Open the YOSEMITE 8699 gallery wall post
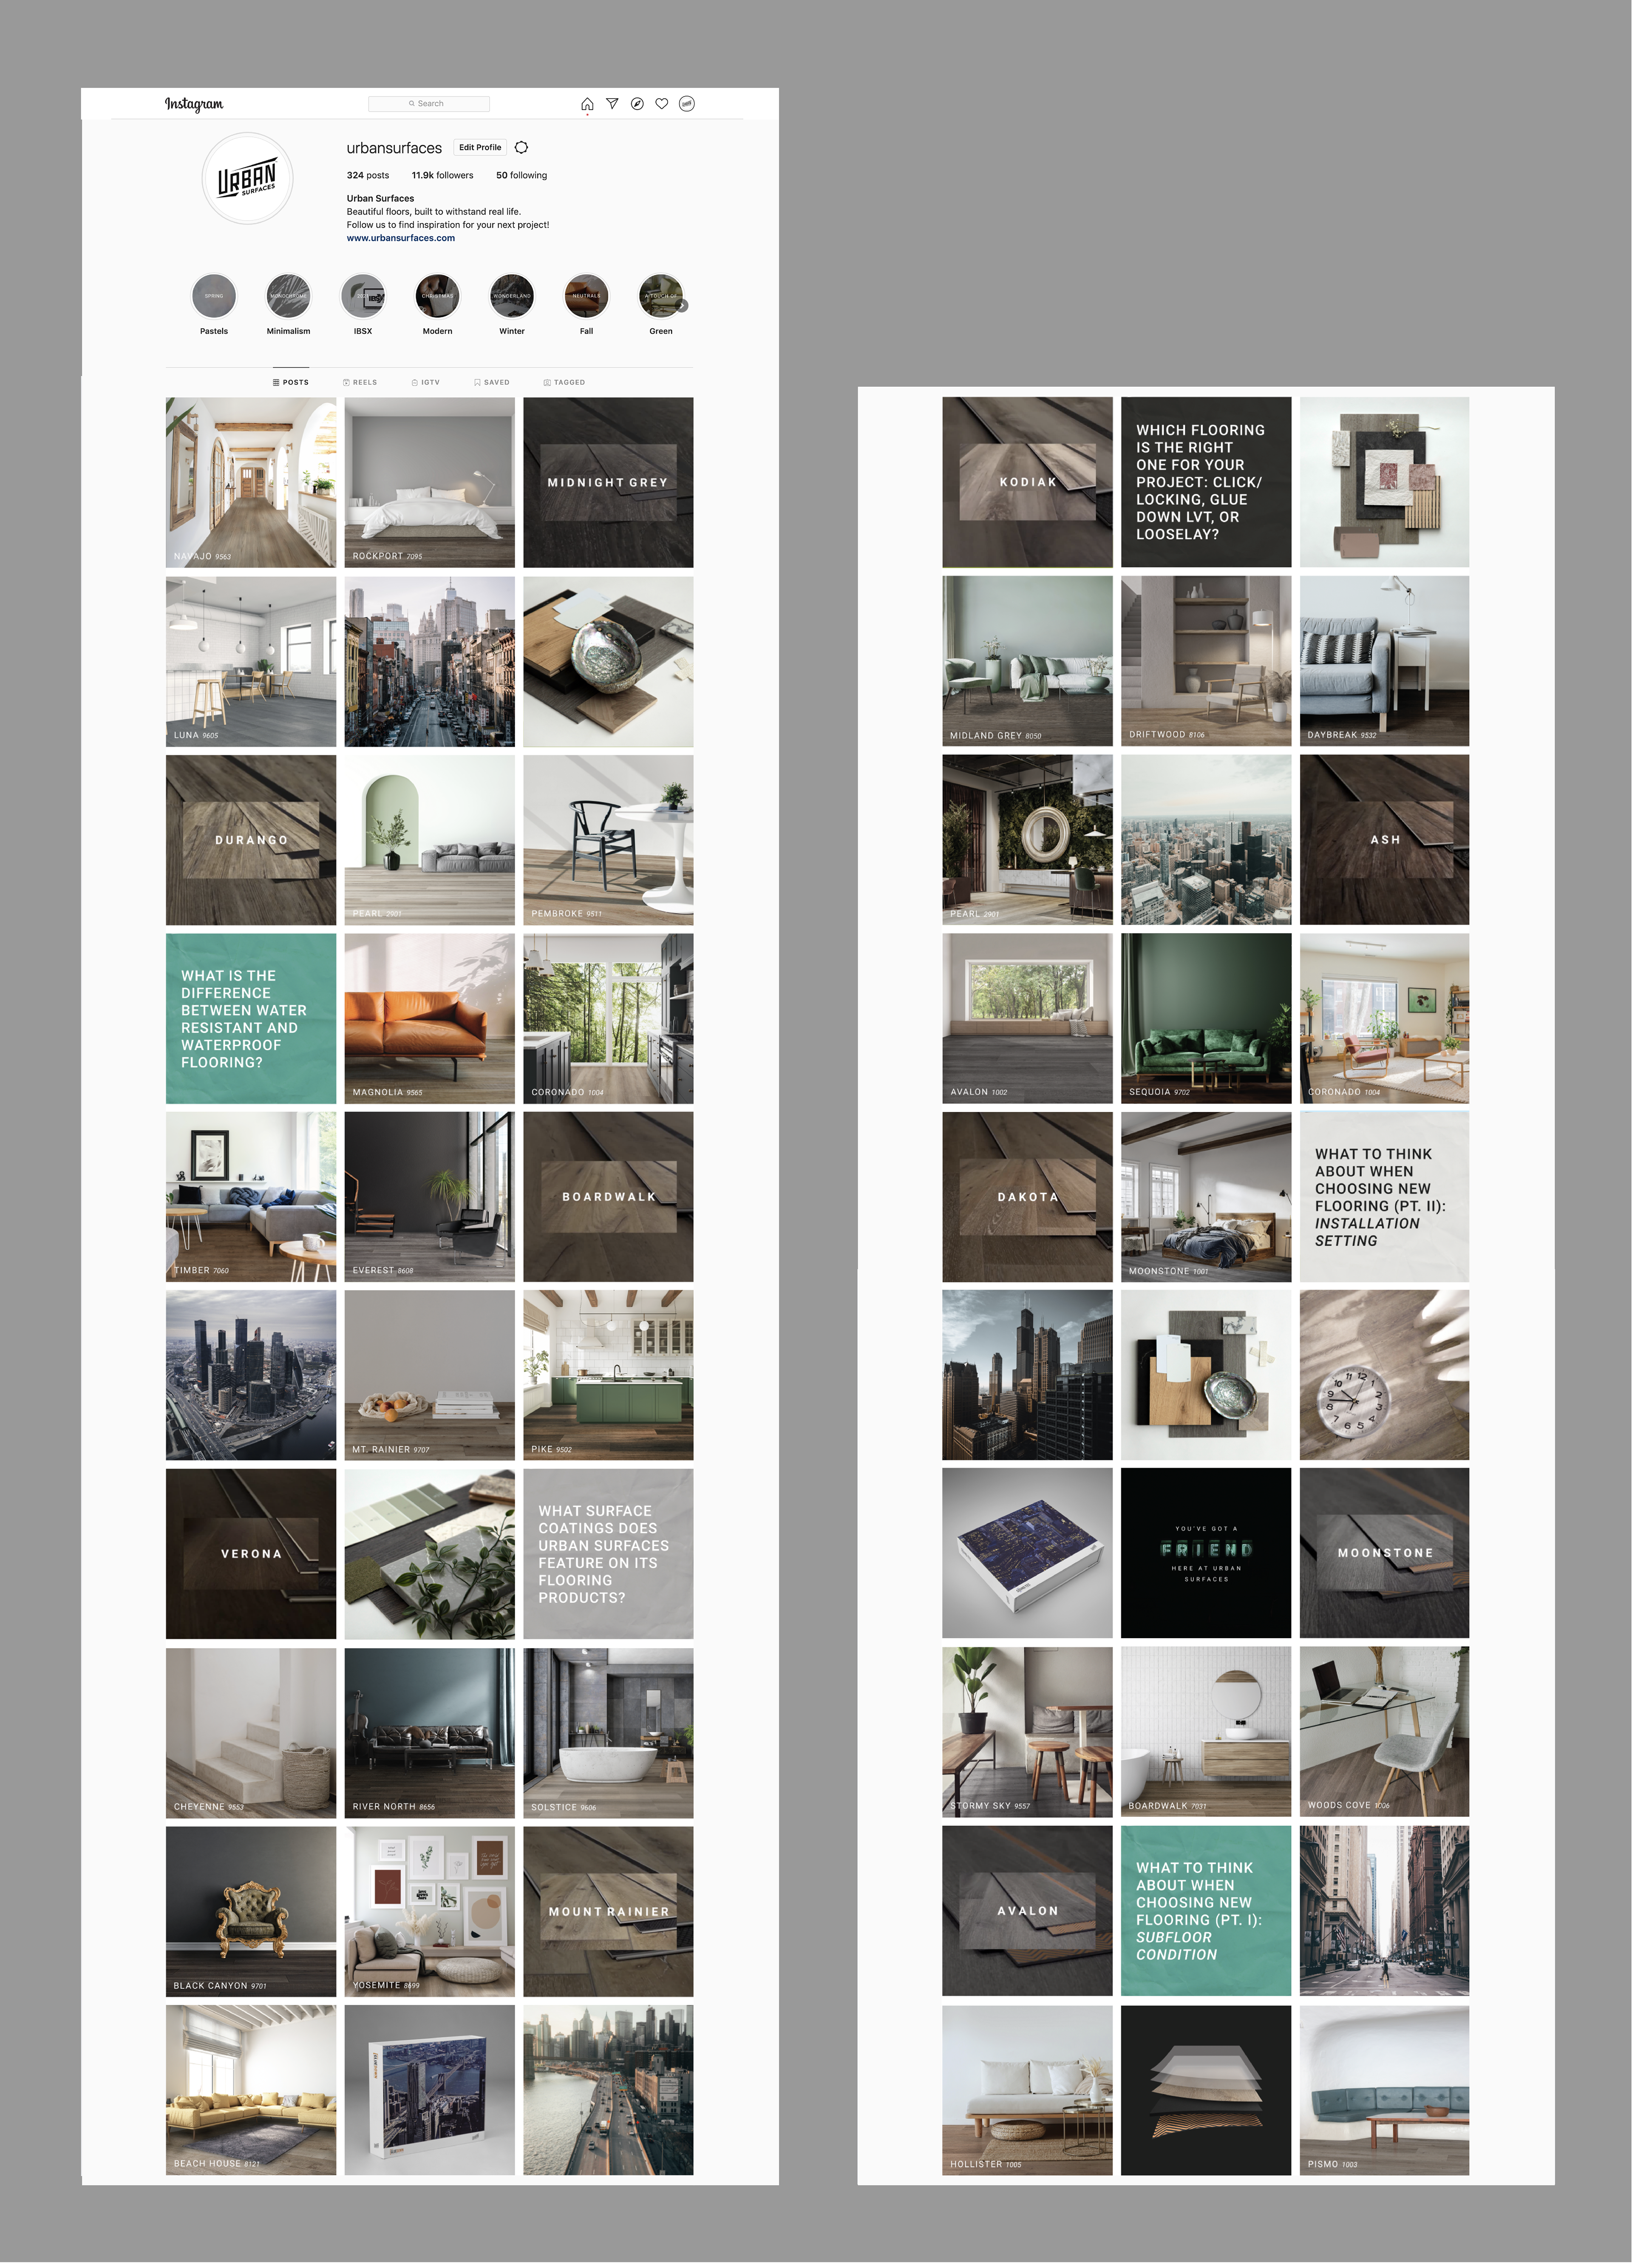The height and width of the screenshot is (2268, 1632). tap(430, 1912)
